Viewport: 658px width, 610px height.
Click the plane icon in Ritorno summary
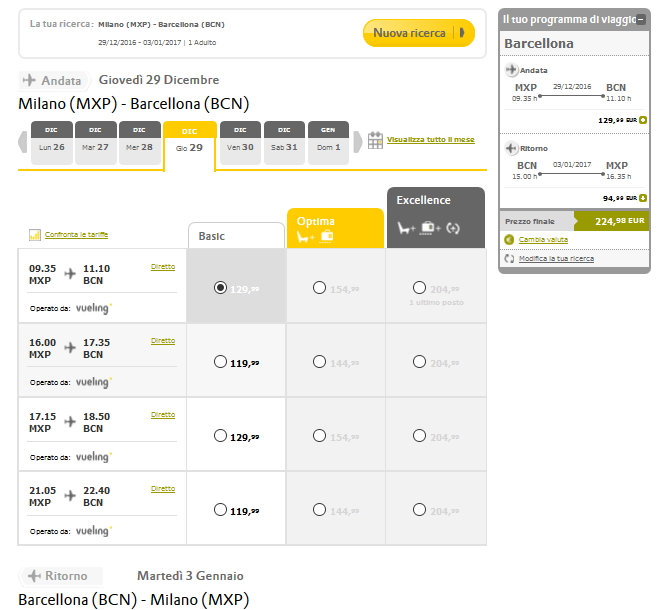[512, 148]
